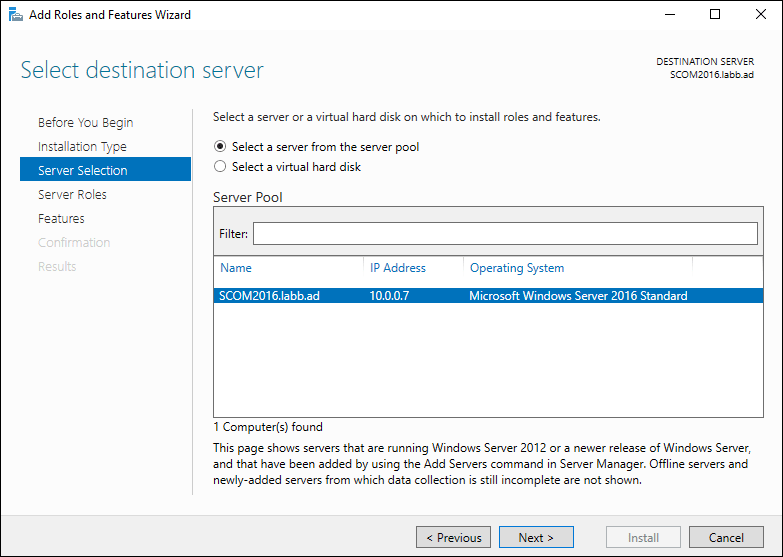Click into the Filter text field
Viewport: 783px width, 557px height.
505,233
